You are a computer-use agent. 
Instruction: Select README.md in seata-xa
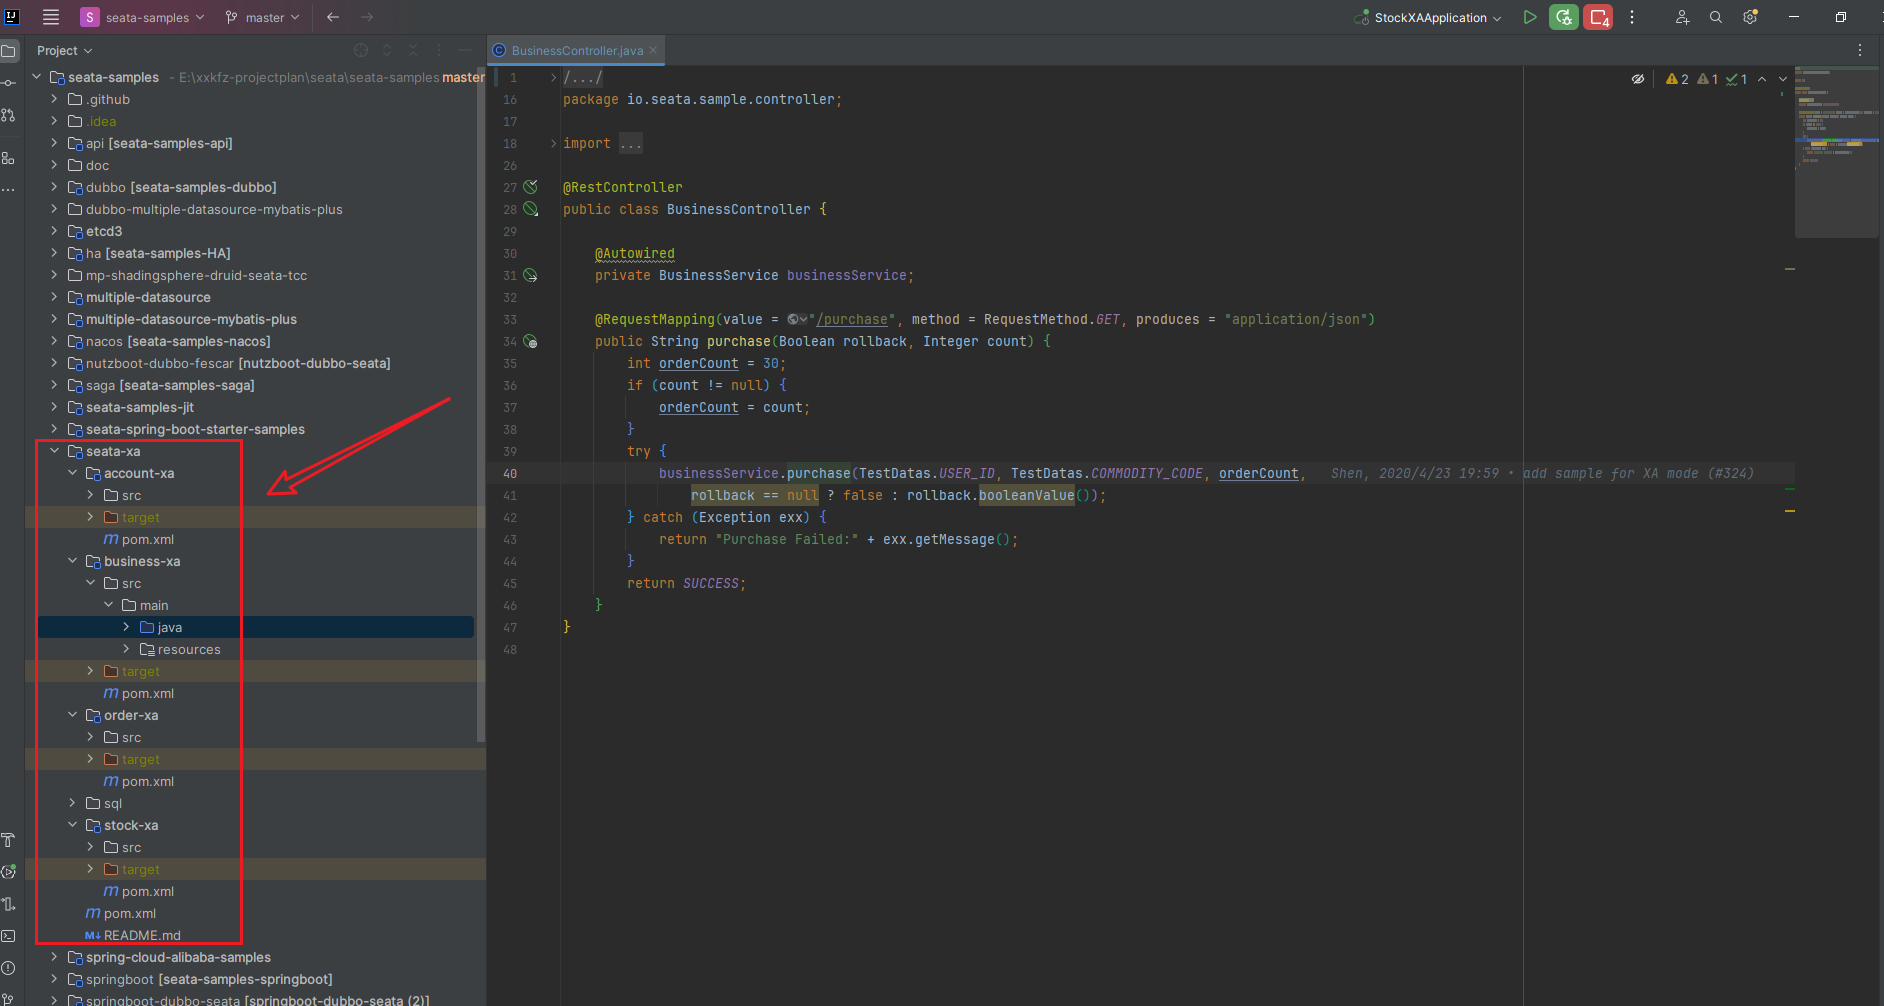[143, 935]
